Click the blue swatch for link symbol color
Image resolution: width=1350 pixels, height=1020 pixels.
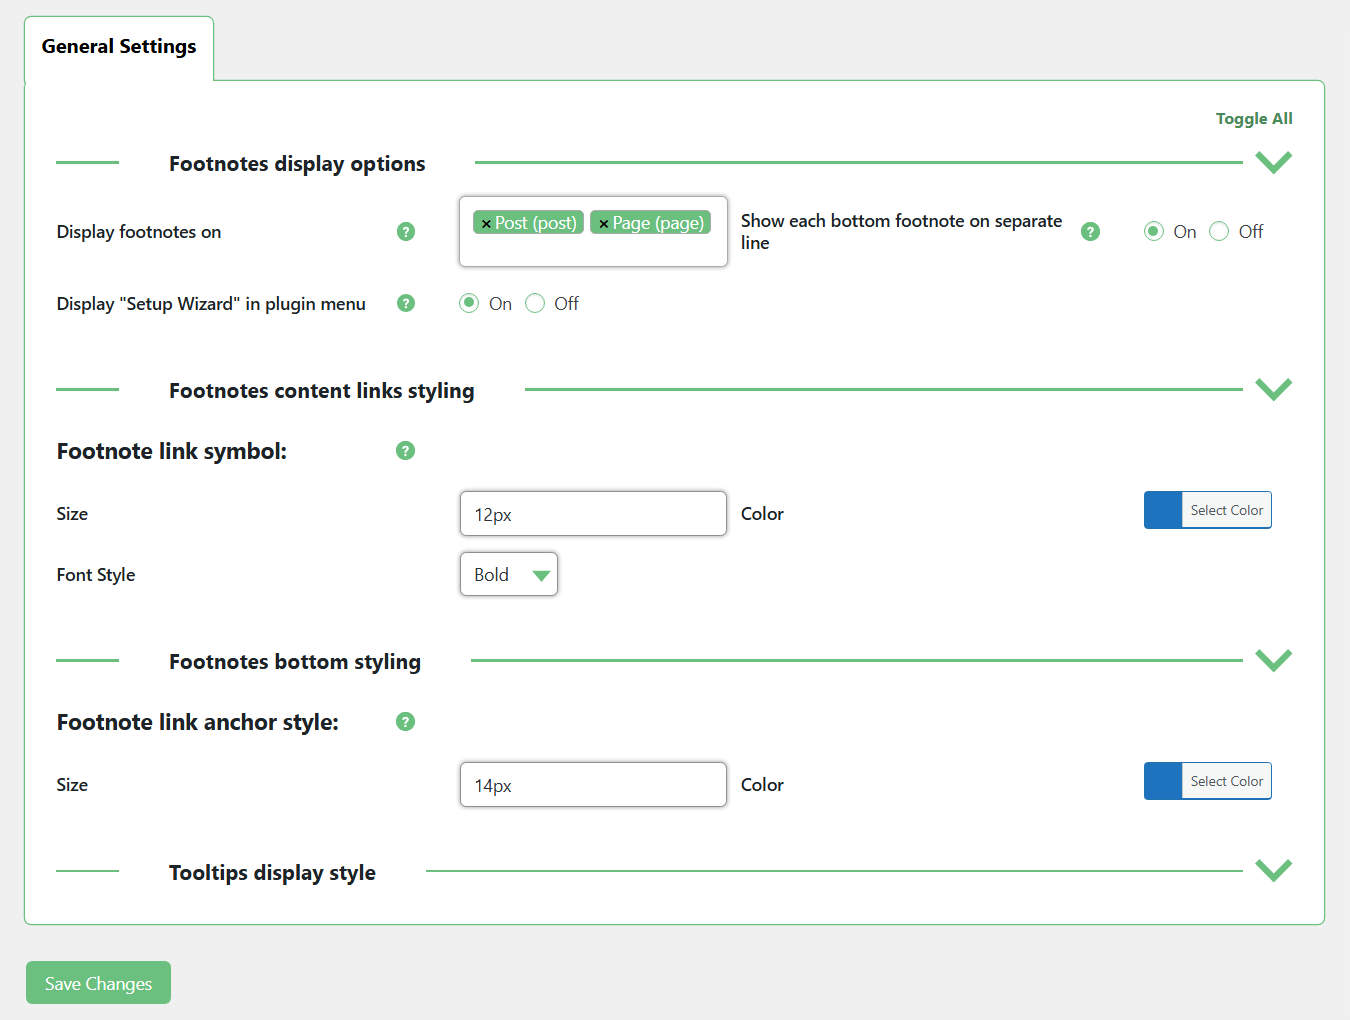pos(1163,510)
